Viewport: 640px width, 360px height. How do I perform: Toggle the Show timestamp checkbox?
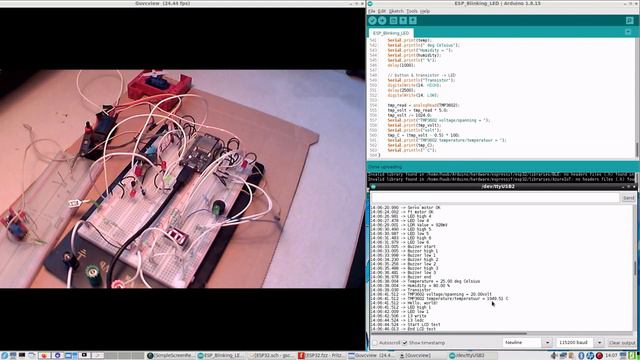pyautogui.click(x=405, y=343)
